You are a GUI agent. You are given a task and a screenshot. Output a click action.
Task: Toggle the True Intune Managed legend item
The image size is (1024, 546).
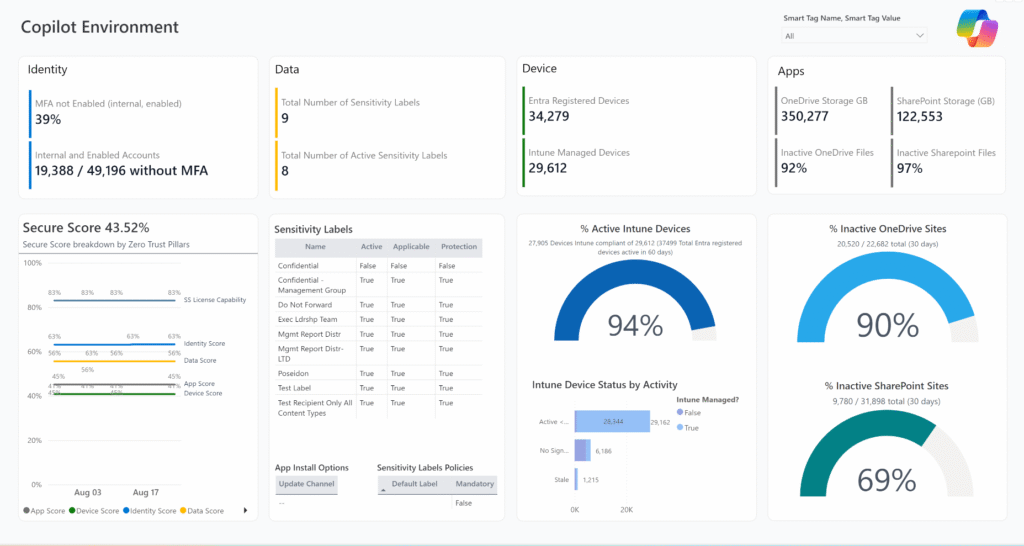click(682, 427)
